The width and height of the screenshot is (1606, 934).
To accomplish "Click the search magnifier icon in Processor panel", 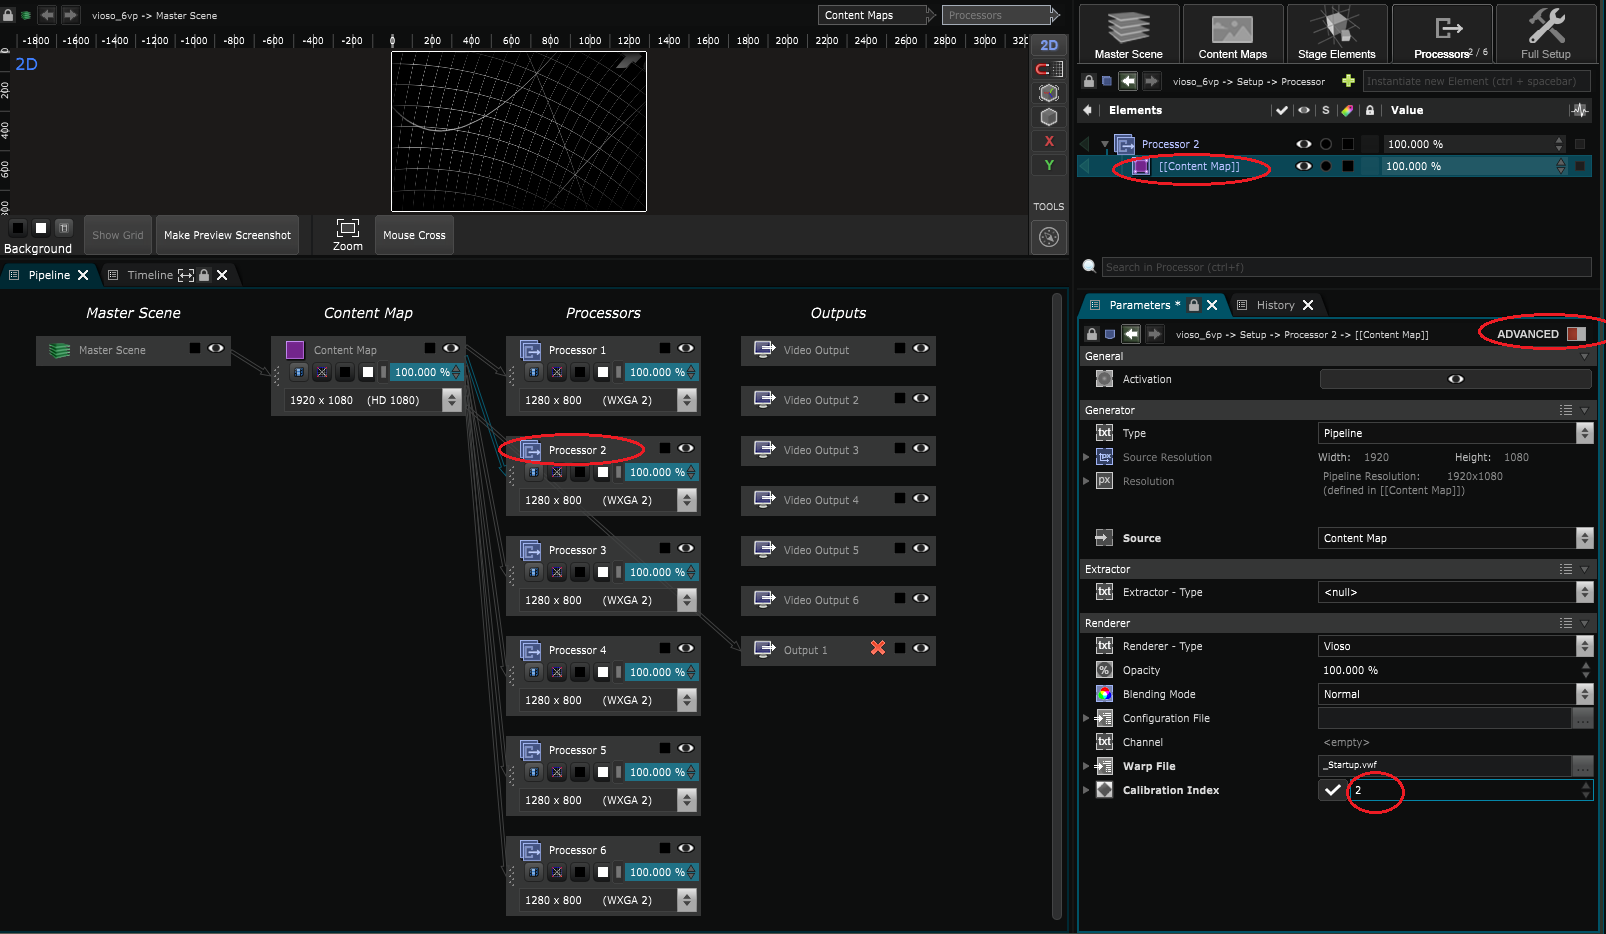I will pyautogui.click(x=1089, y=266).
